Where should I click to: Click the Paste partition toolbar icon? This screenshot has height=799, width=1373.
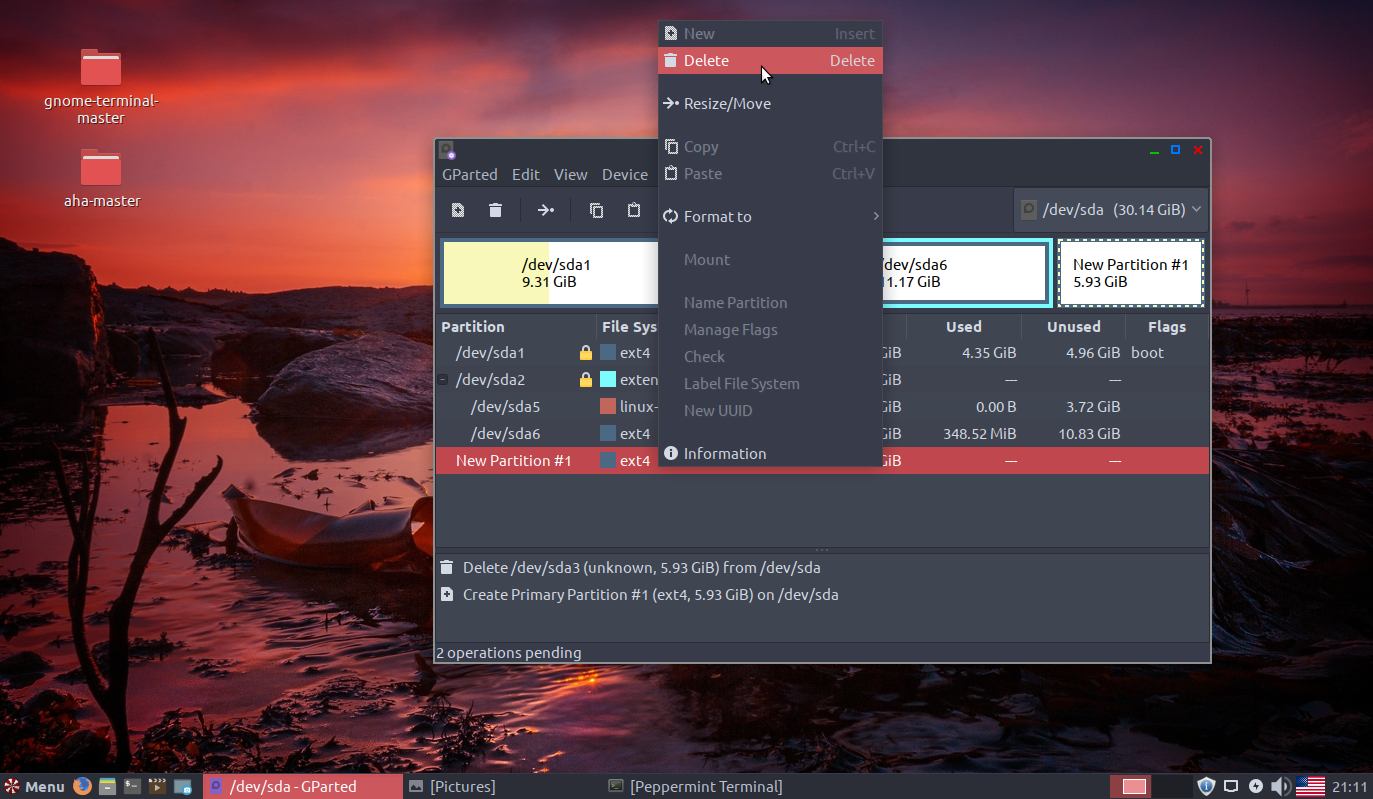[x=633, y=210]
